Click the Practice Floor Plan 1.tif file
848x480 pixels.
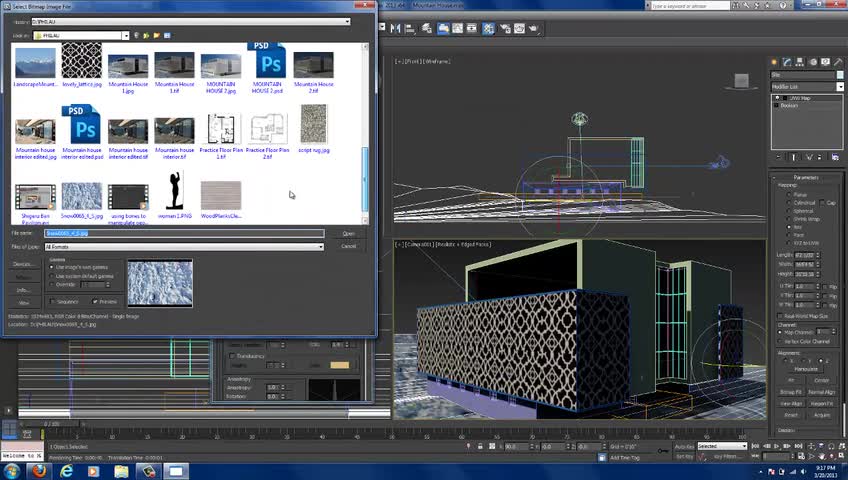[x=221, y=130]
